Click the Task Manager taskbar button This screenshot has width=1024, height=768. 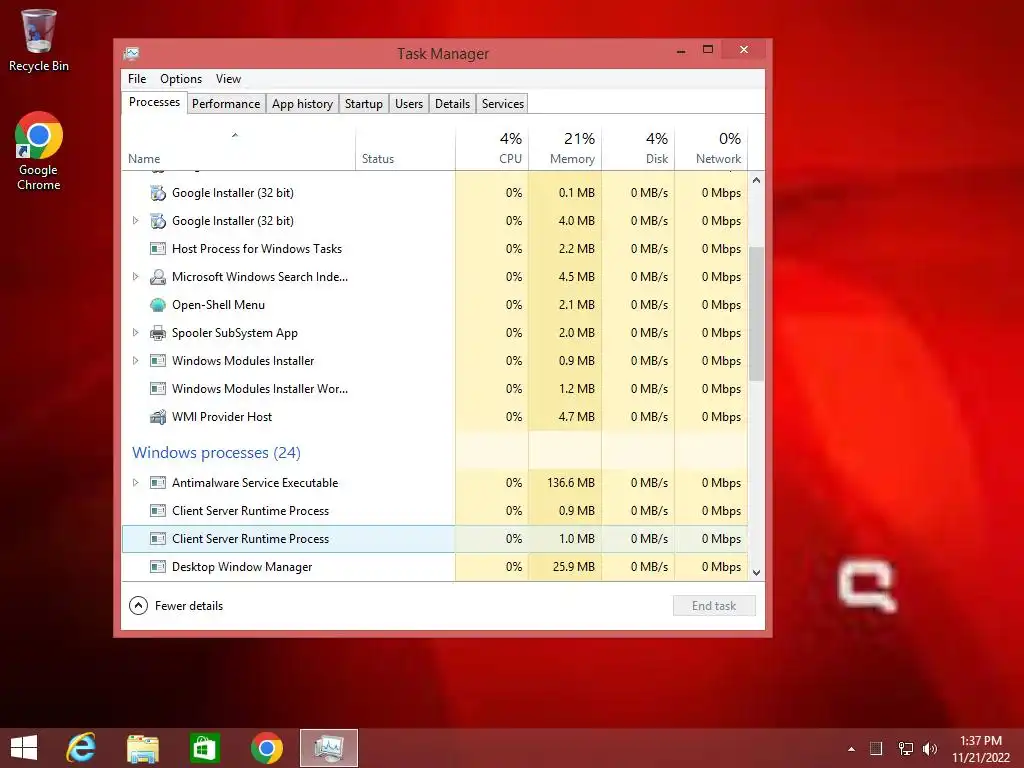point(328,748)
